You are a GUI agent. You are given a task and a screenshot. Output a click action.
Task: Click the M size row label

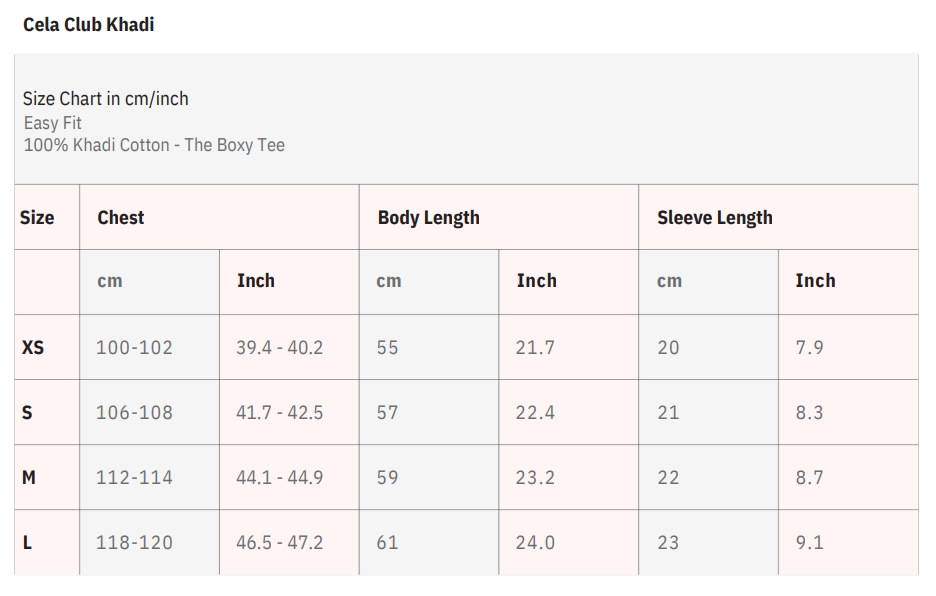[29, 477]
